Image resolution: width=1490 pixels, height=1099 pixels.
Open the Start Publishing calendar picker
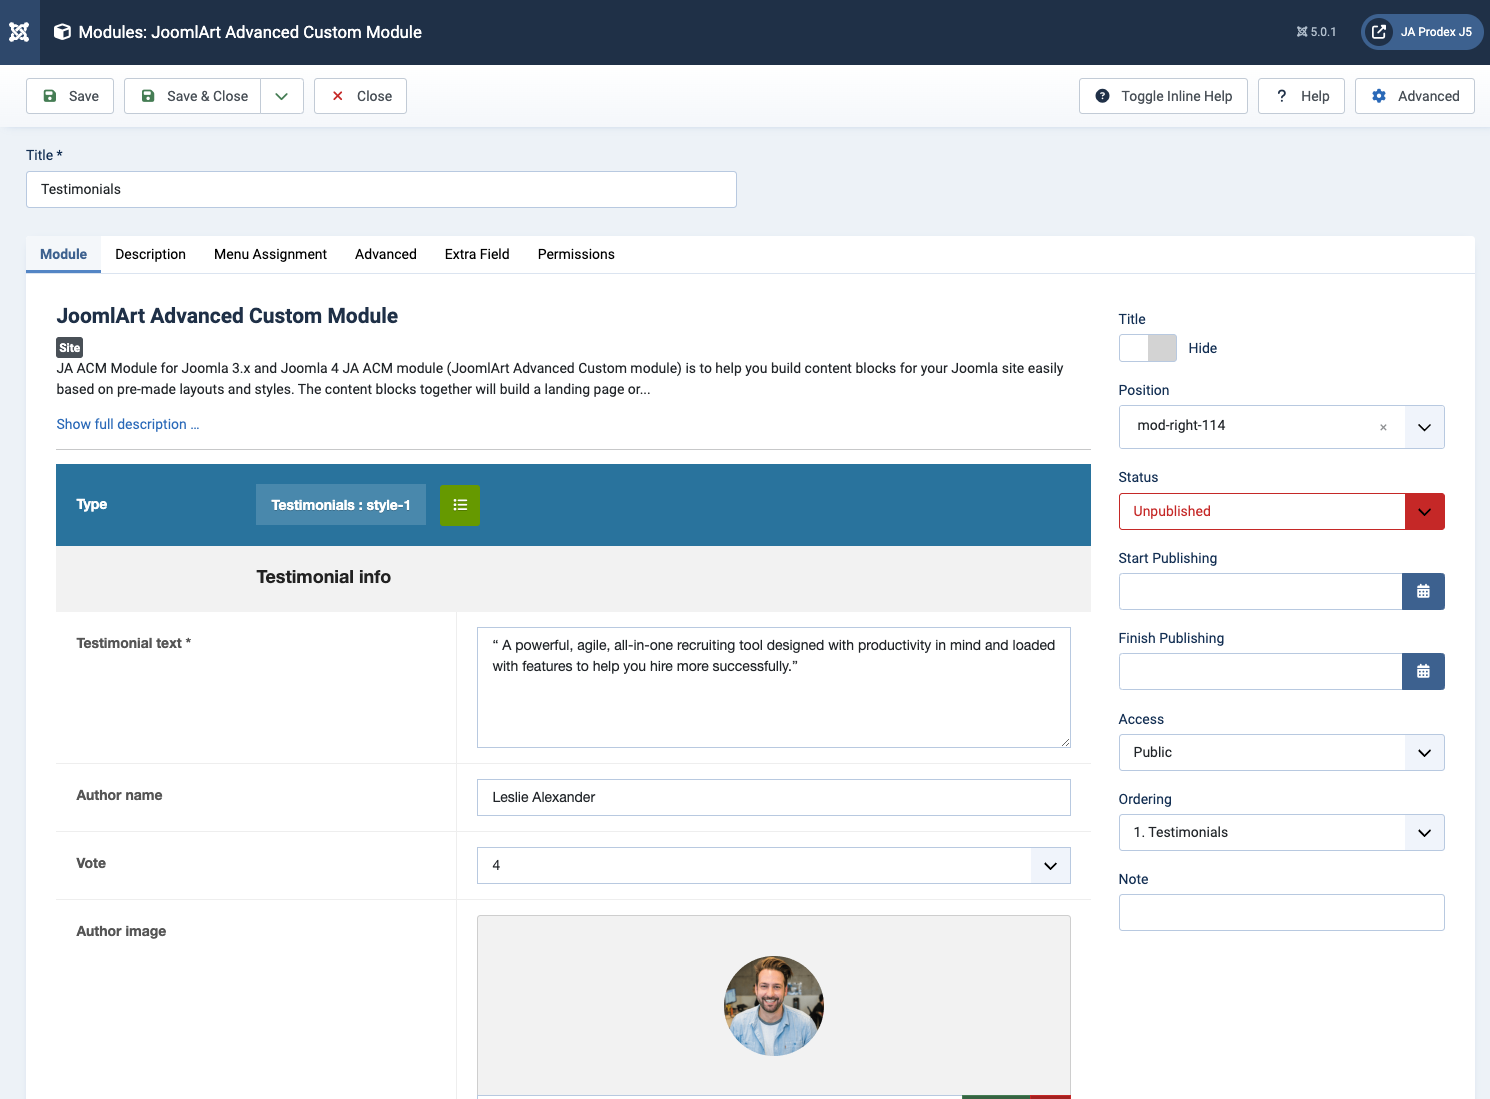[x=1423, y=591]
